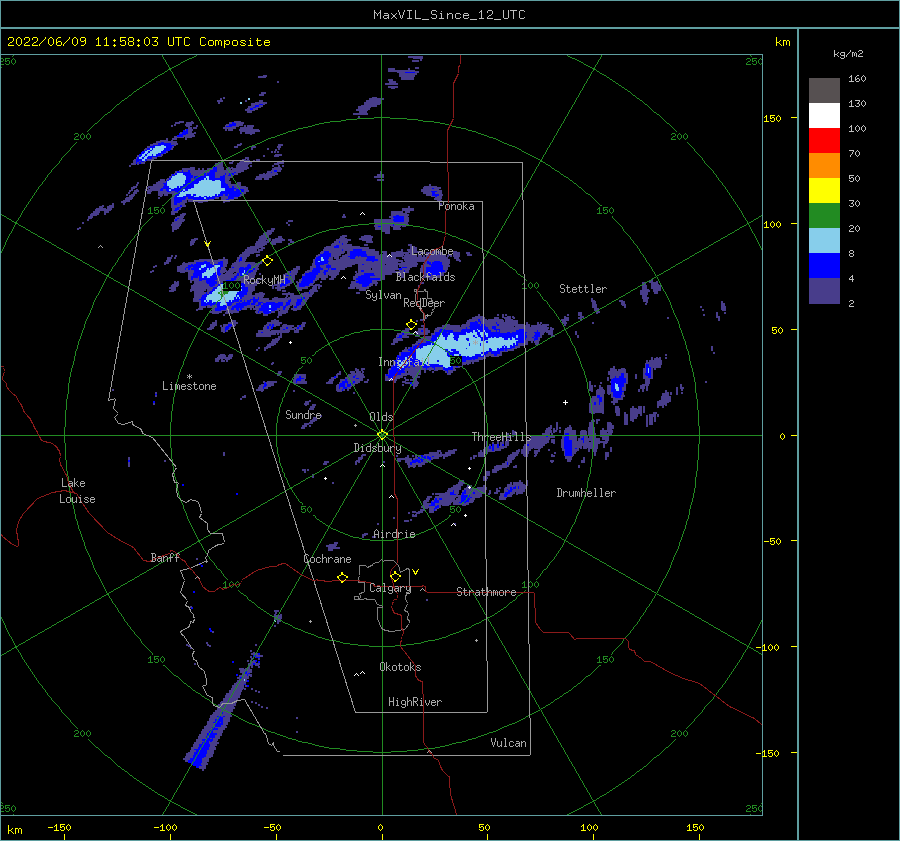The height and width of the screenshot is (841, 900).
Task: Click the yellow diamond radar center marker near Olds
Action: coord(382,435)
